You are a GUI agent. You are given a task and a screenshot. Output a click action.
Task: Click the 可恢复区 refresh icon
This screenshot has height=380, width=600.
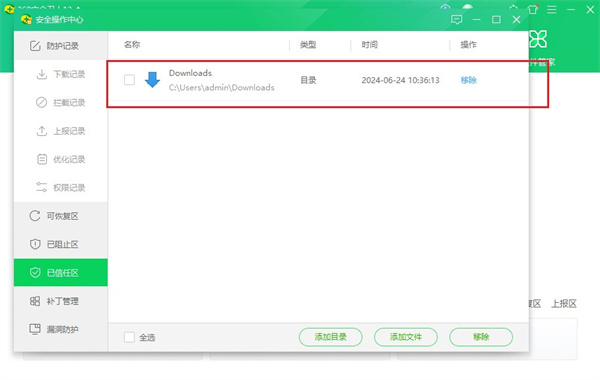point(35,216)
